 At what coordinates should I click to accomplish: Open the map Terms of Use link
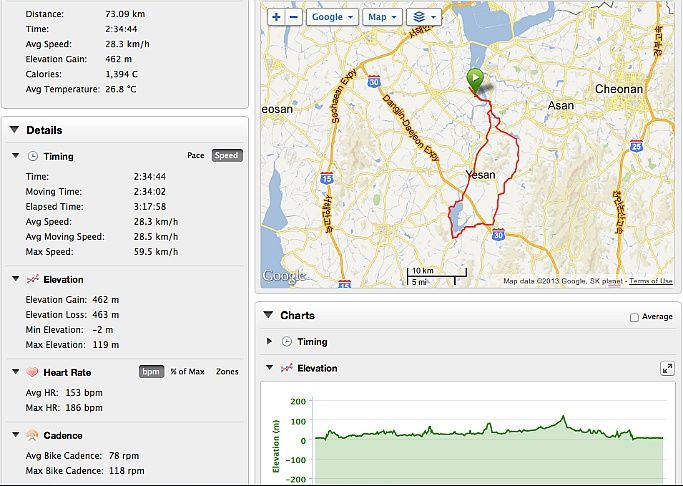651,281
